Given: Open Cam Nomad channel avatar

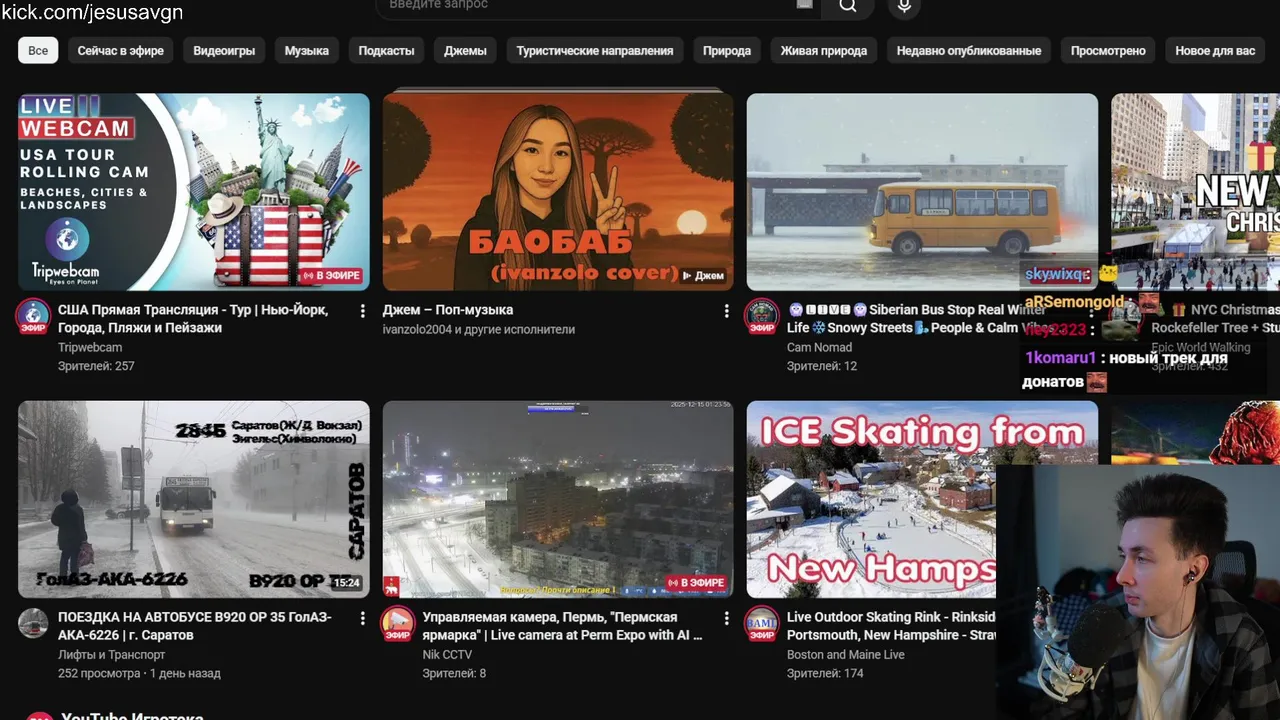Looking at the screenshot, I should (x=762, y=316).
